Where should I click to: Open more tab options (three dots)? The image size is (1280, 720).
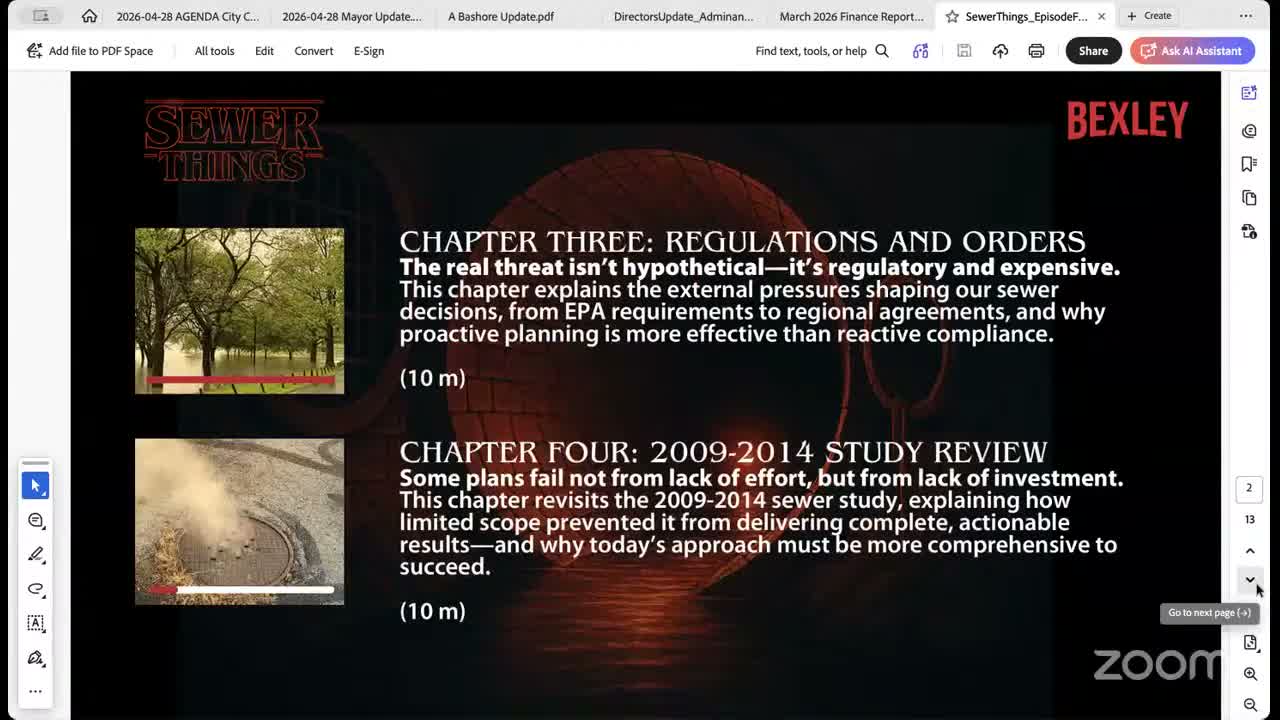tap(1246, 16)
